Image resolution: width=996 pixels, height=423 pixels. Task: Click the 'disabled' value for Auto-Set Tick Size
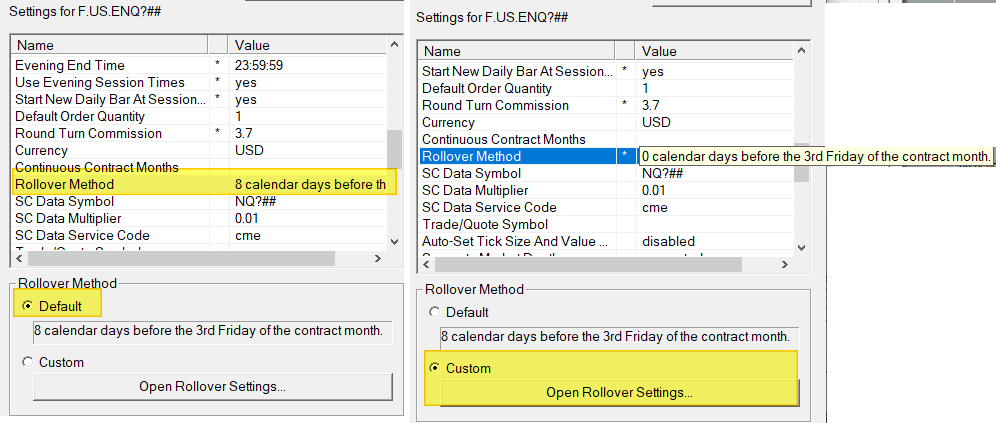pyautogui.click(x=668, y=241)
